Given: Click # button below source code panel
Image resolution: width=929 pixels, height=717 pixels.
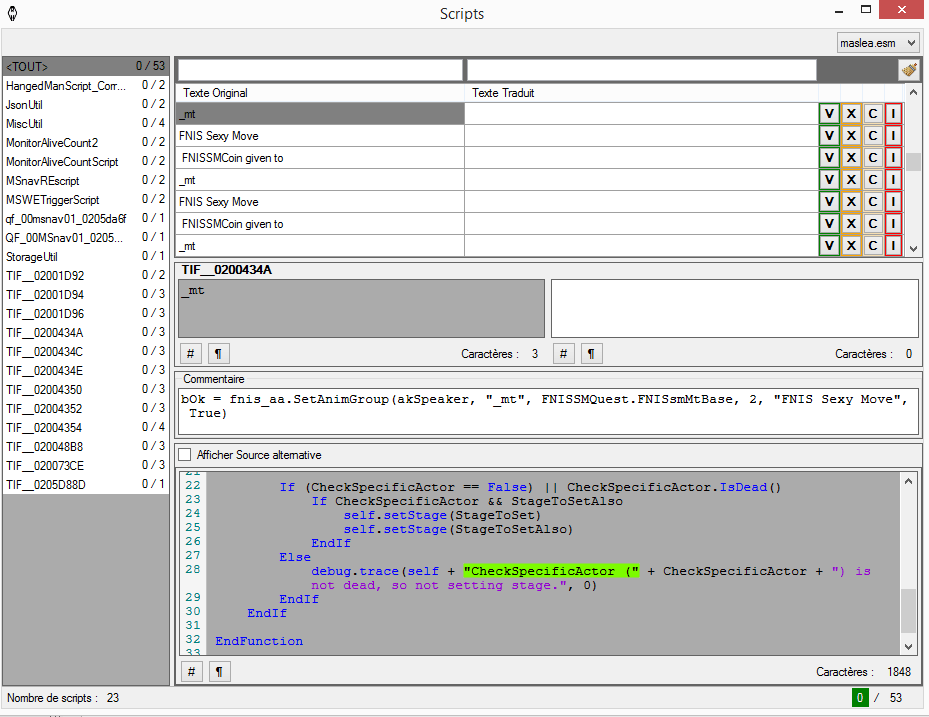Looking at the screenshot, I should pos(191,672).
